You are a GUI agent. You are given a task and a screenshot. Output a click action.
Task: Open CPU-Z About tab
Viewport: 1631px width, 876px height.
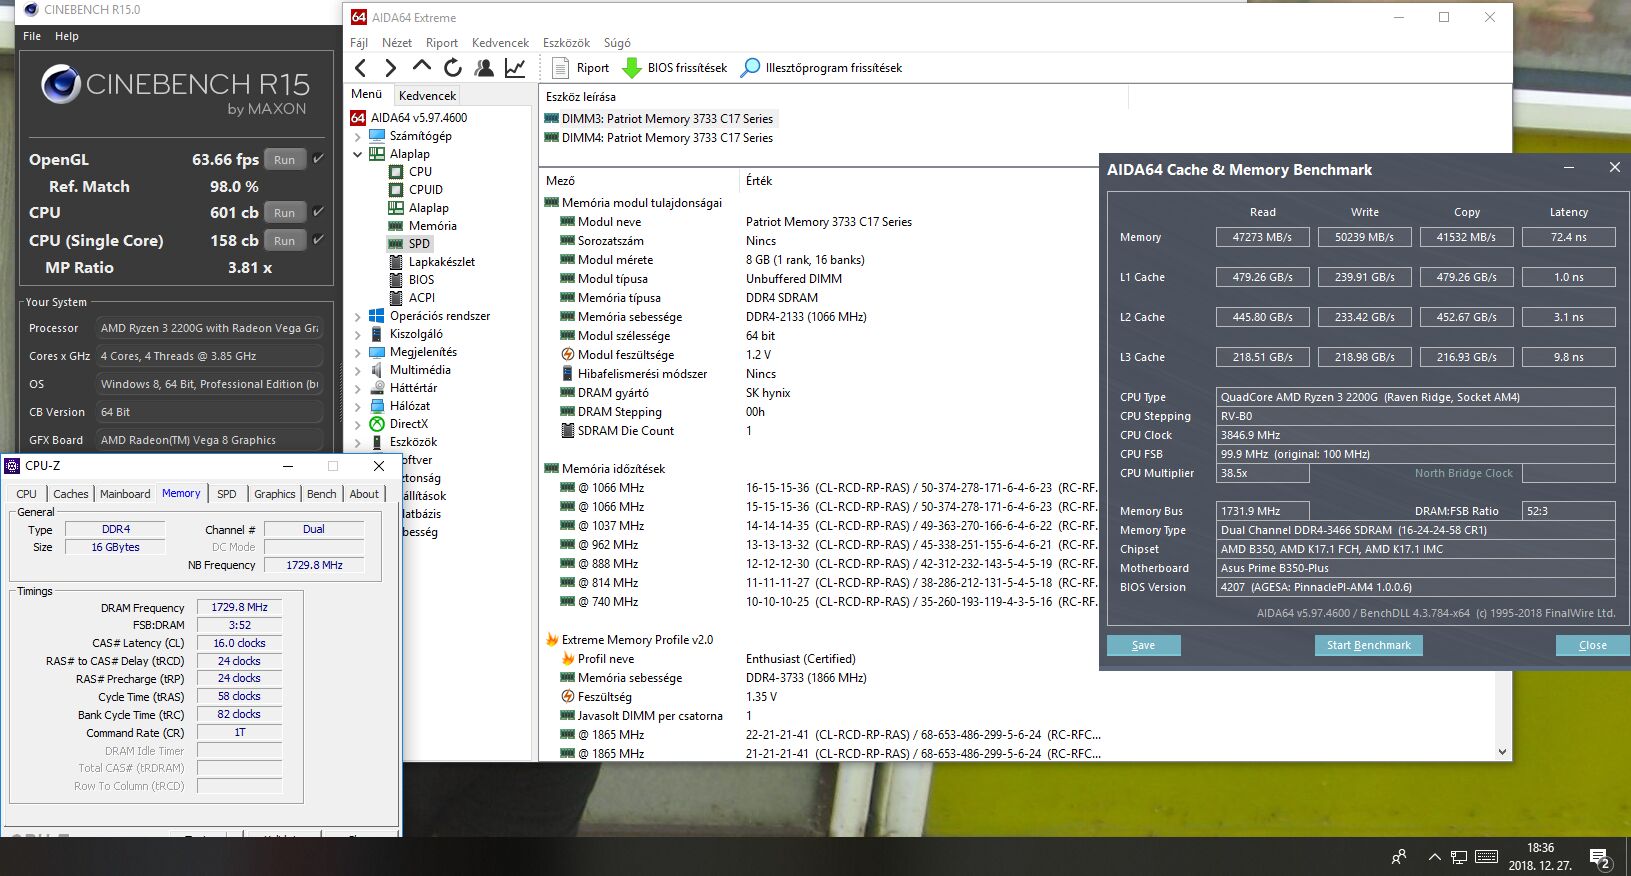click(364, 494)
